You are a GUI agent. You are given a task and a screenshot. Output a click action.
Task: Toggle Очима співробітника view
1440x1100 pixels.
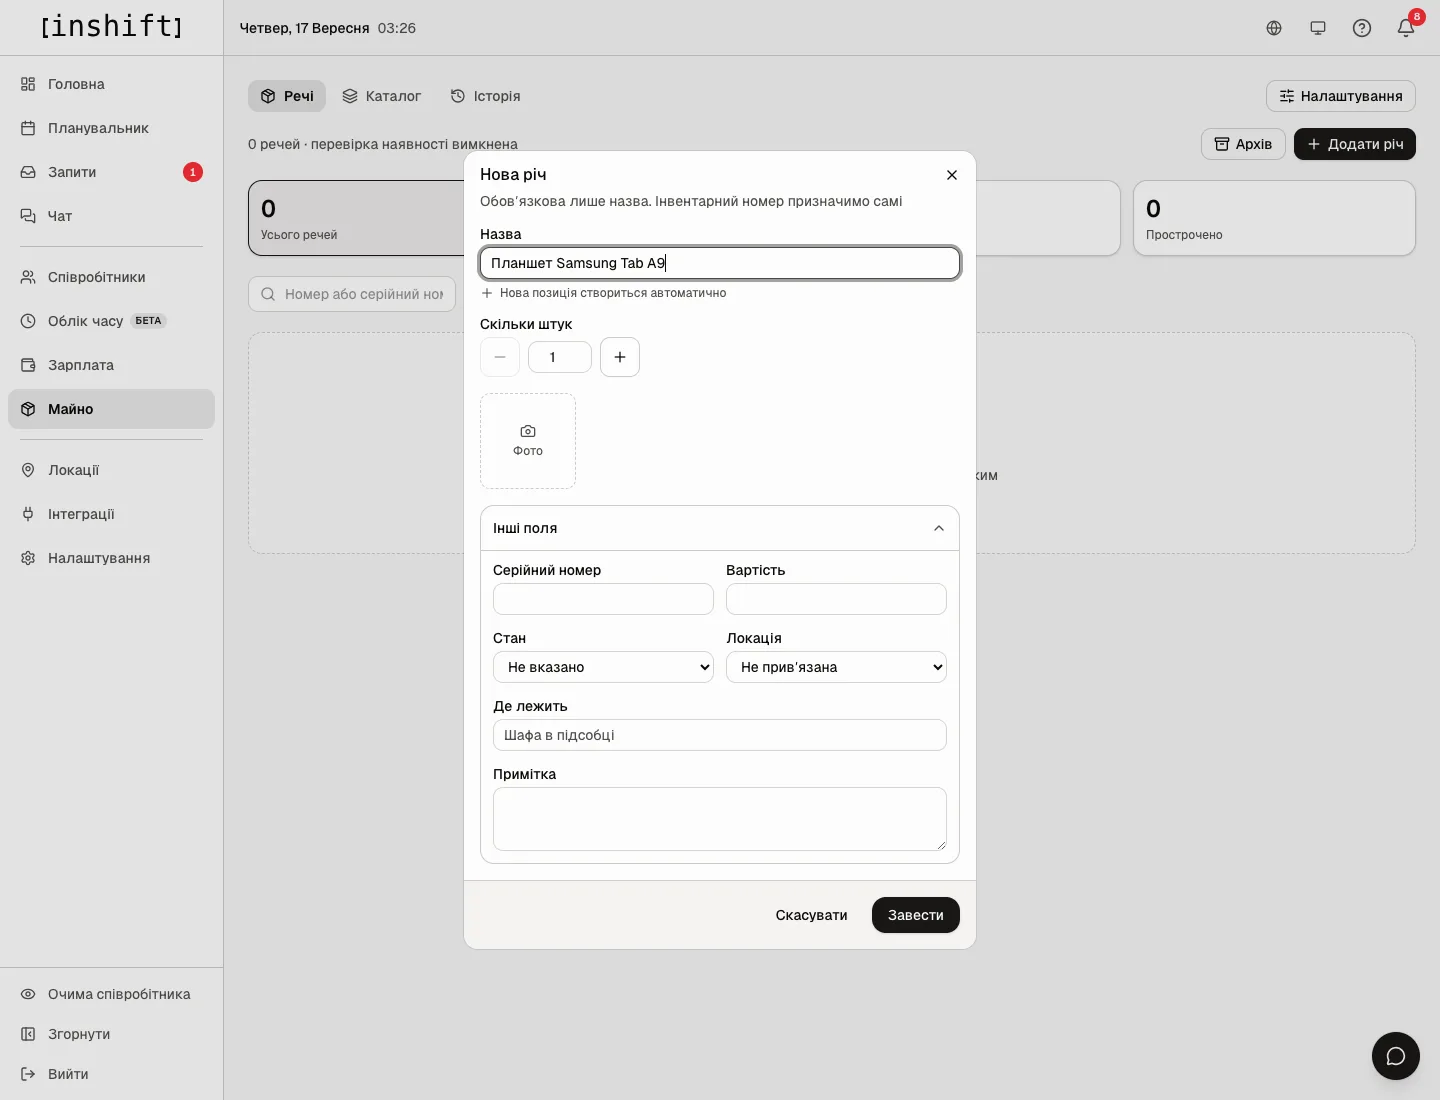click(x=111, y=994)
